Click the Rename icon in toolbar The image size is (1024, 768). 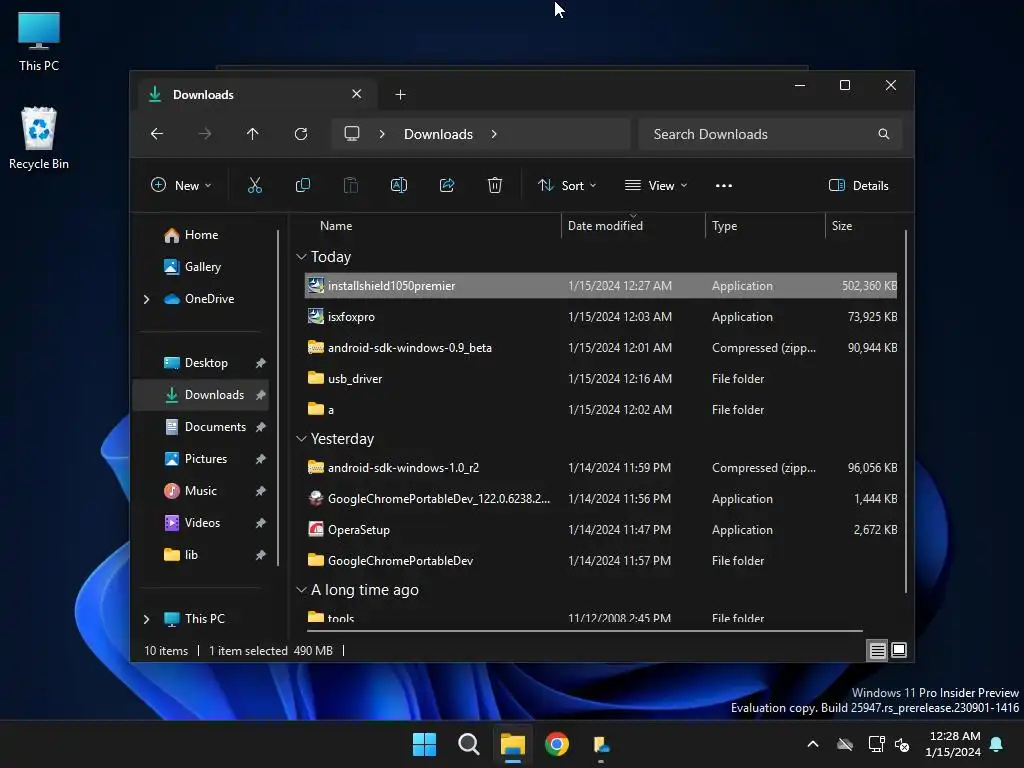pos(399,185)
